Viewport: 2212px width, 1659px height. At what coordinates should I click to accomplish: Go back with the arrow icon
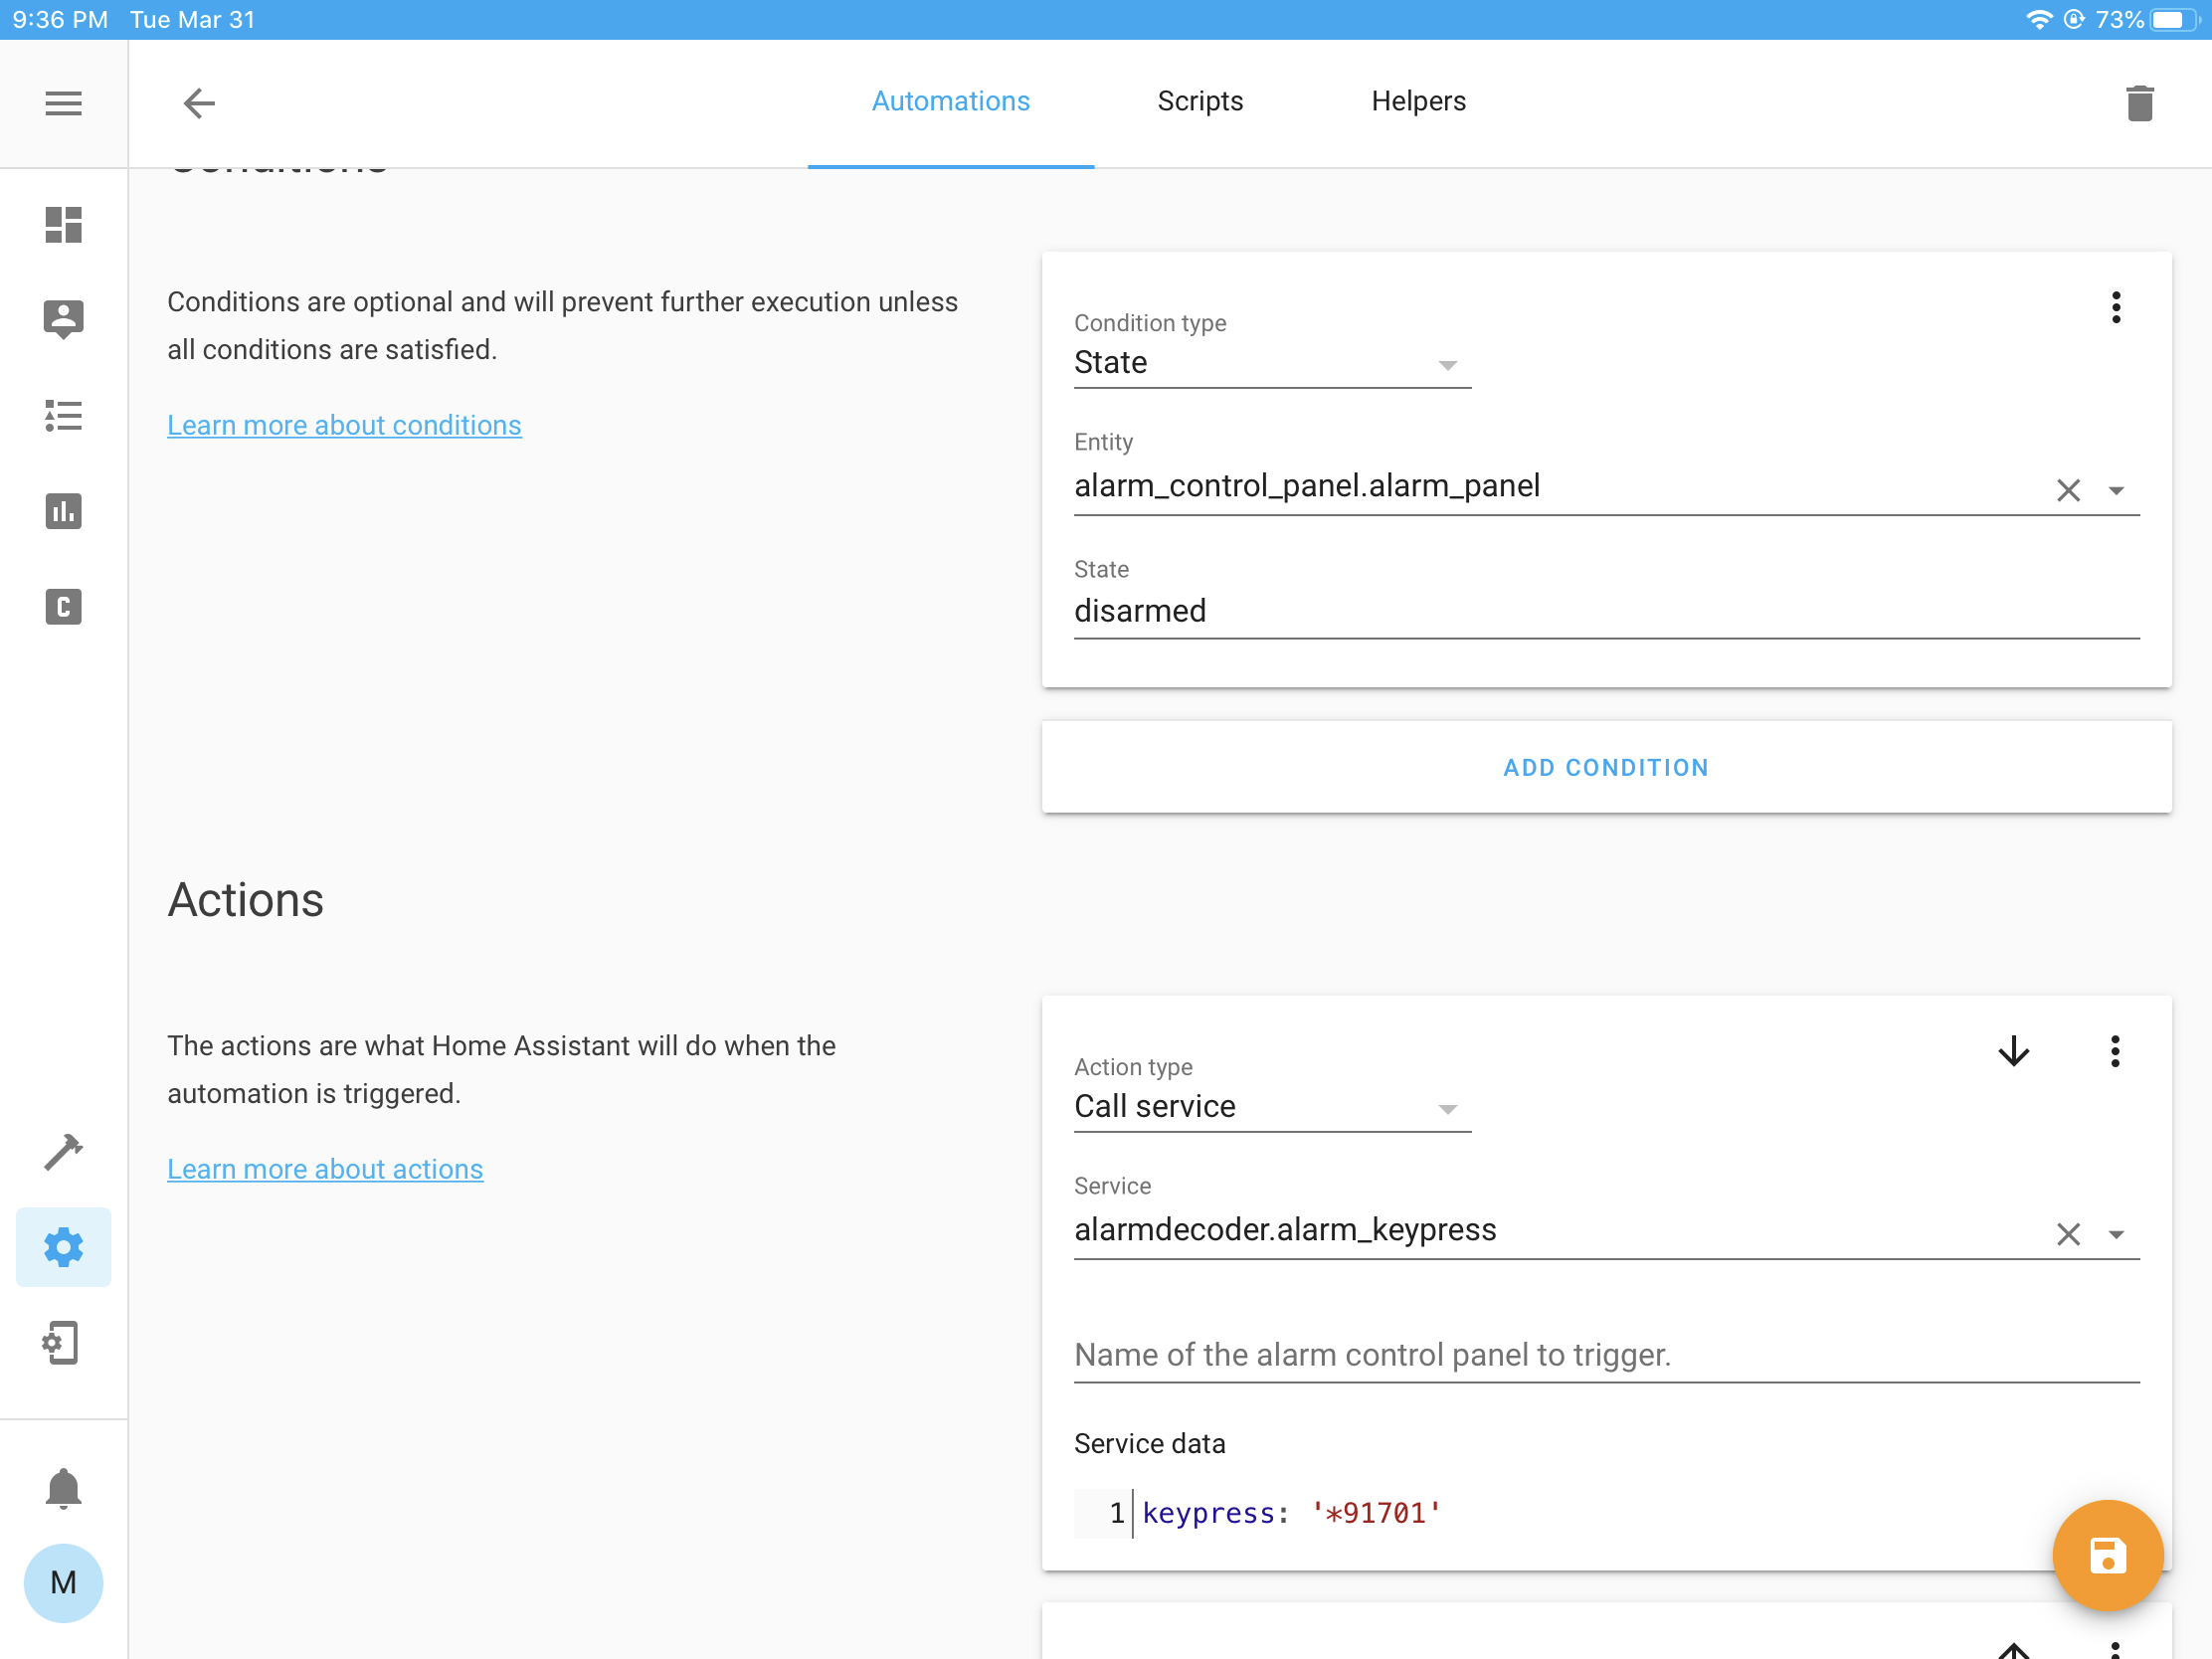[x=198, y=103]
